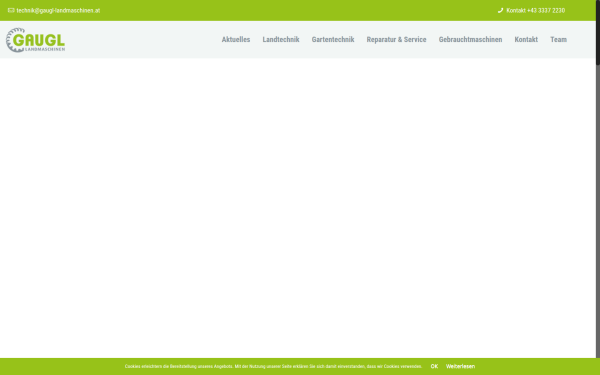Select Reparatur & Service menu item
600x375 pixels.
click(396, 39)
